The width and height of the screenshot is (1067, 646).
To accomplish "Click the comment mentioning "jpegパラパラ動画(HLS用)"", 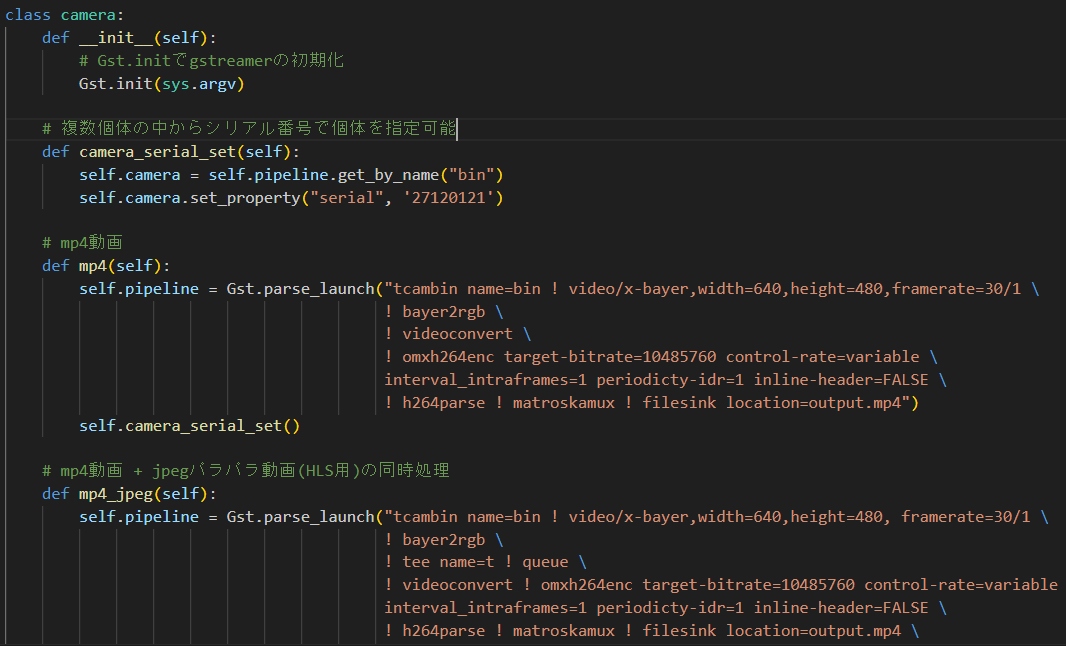I will coord(246,471).
